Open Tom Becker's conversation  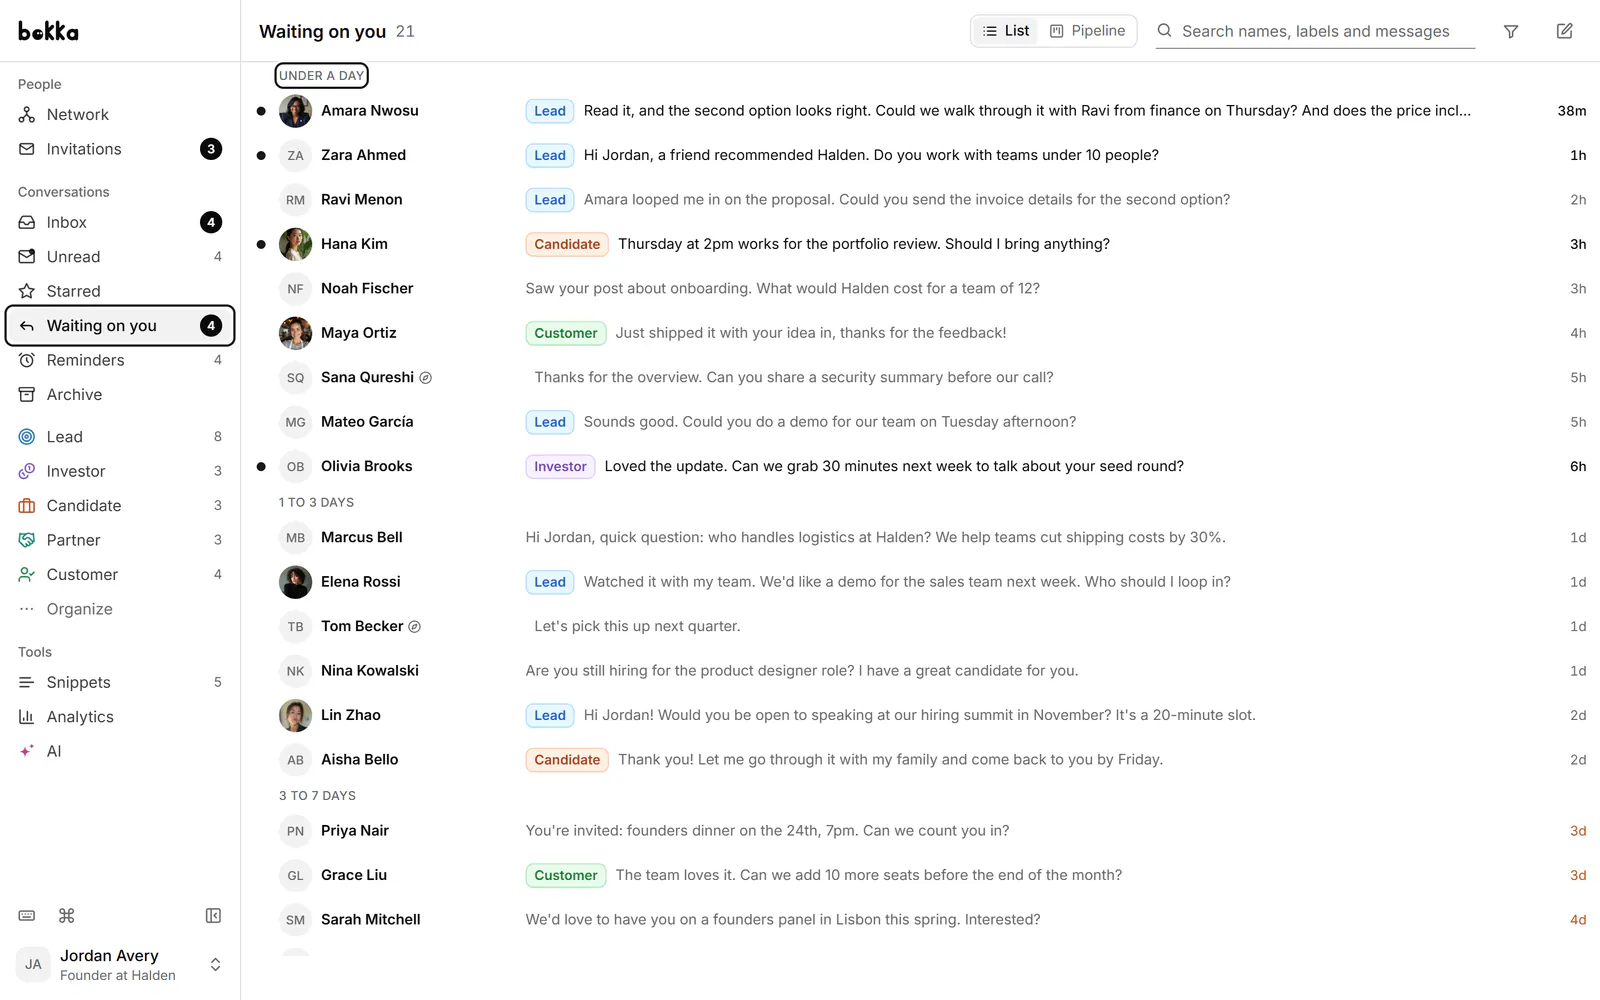(x=920, y=626)
